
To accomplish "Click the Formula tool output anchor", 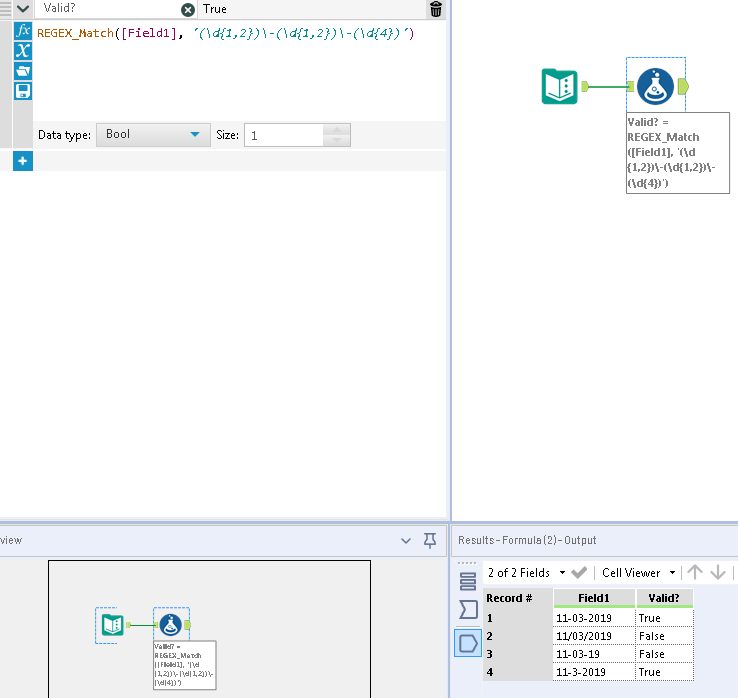I will tap(683, 87).
